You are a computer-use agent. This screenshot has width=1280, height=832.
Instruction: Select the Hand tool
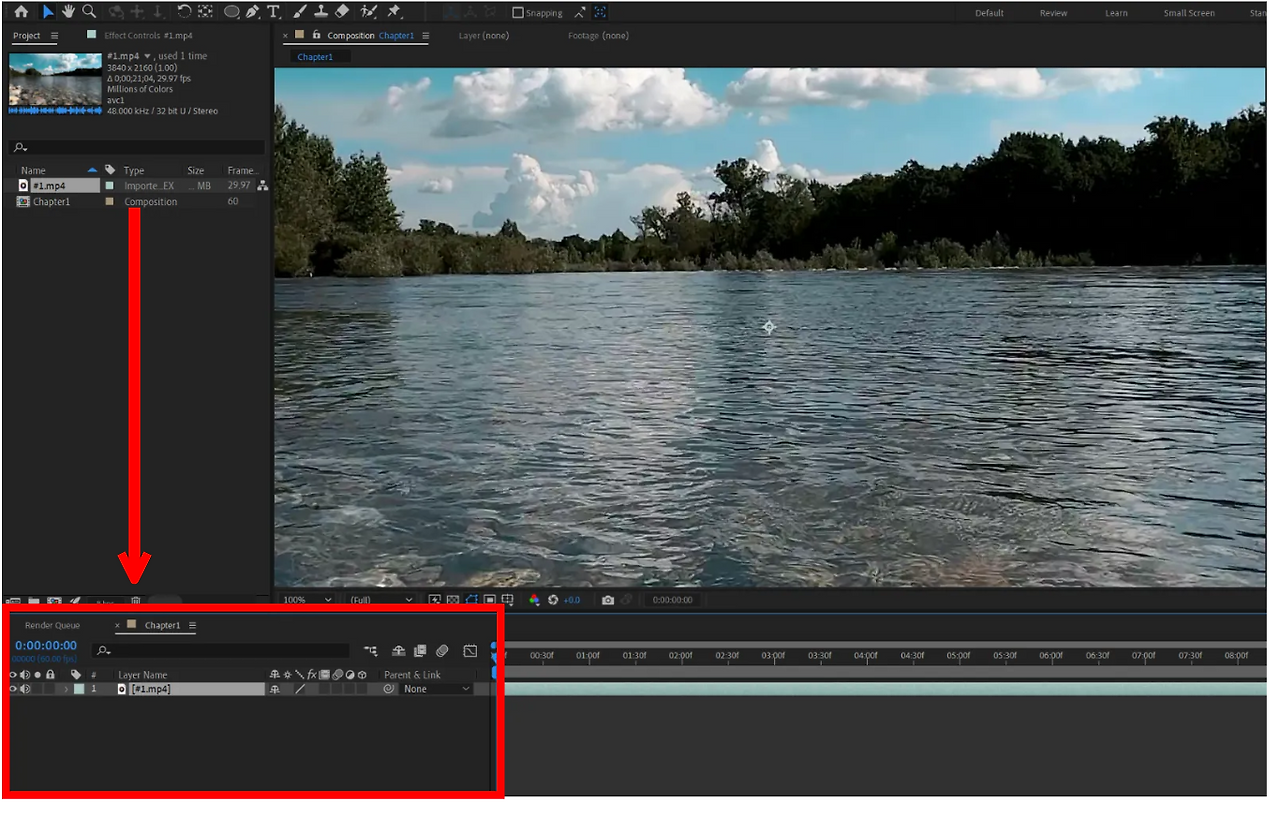[69, 12]
